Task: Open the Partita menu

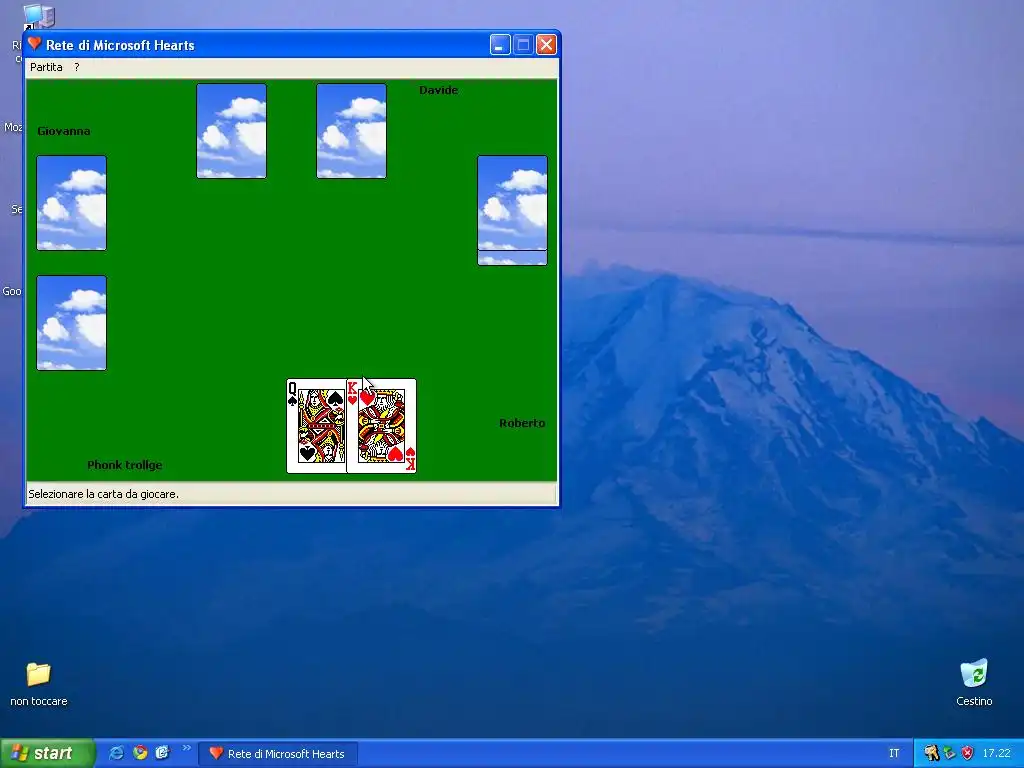Action: pyautogui.click(x=46, y=67)
